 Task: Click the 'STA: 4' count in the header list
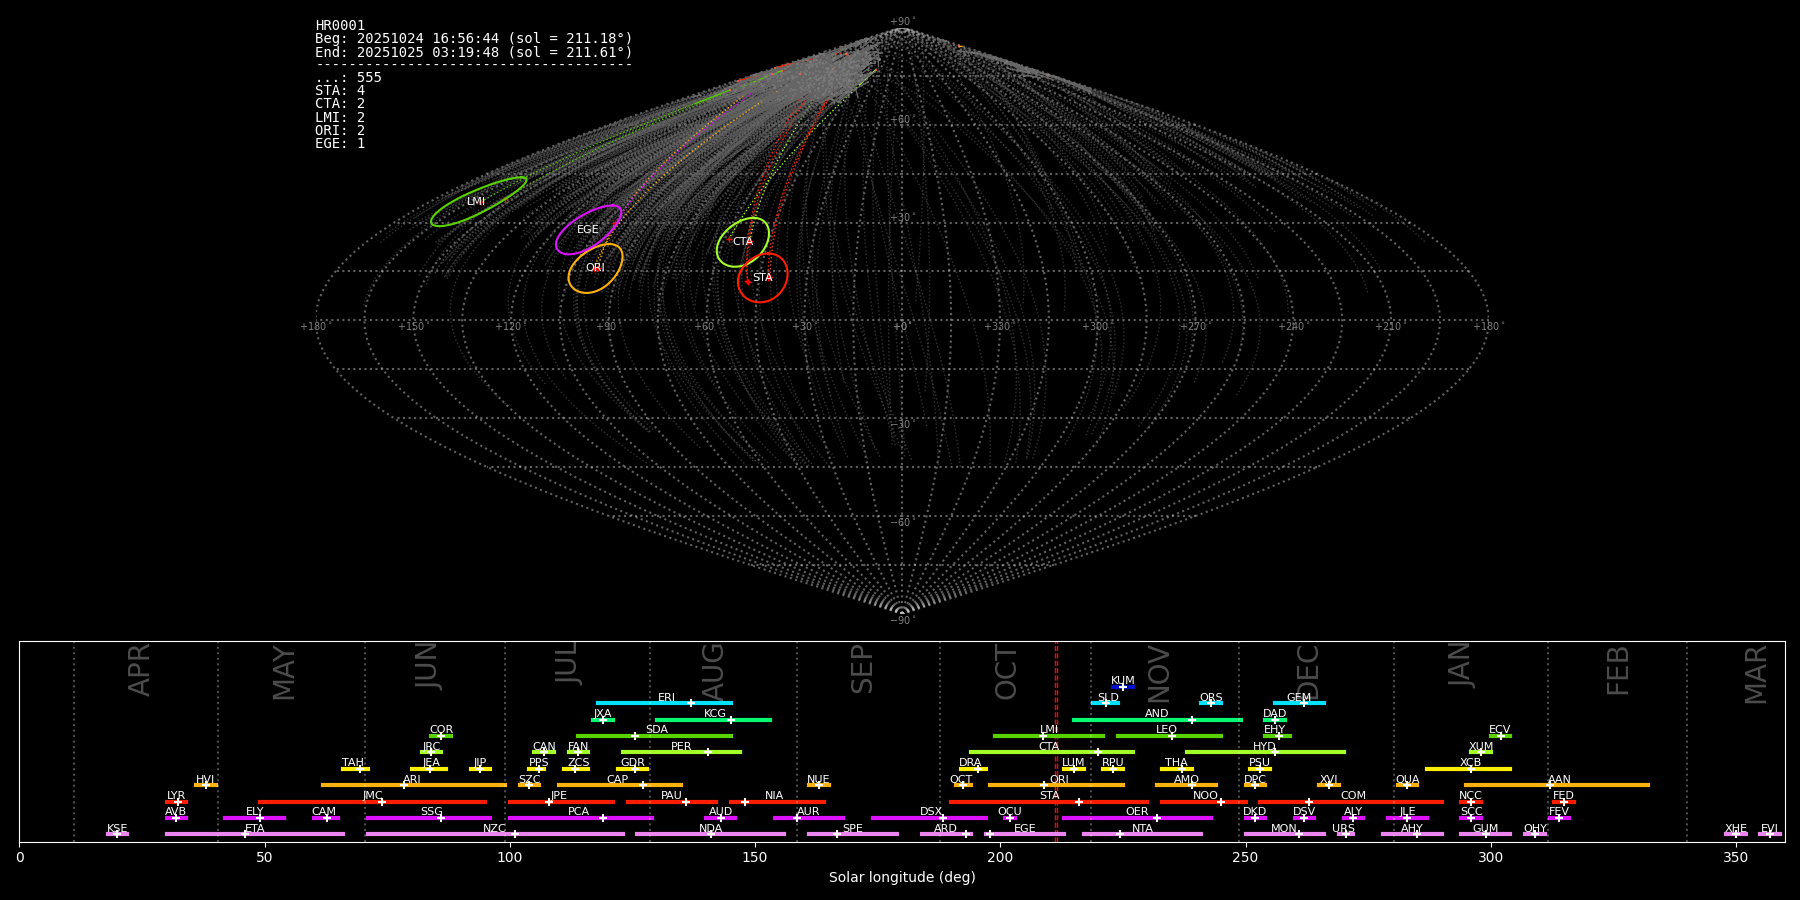340,91
